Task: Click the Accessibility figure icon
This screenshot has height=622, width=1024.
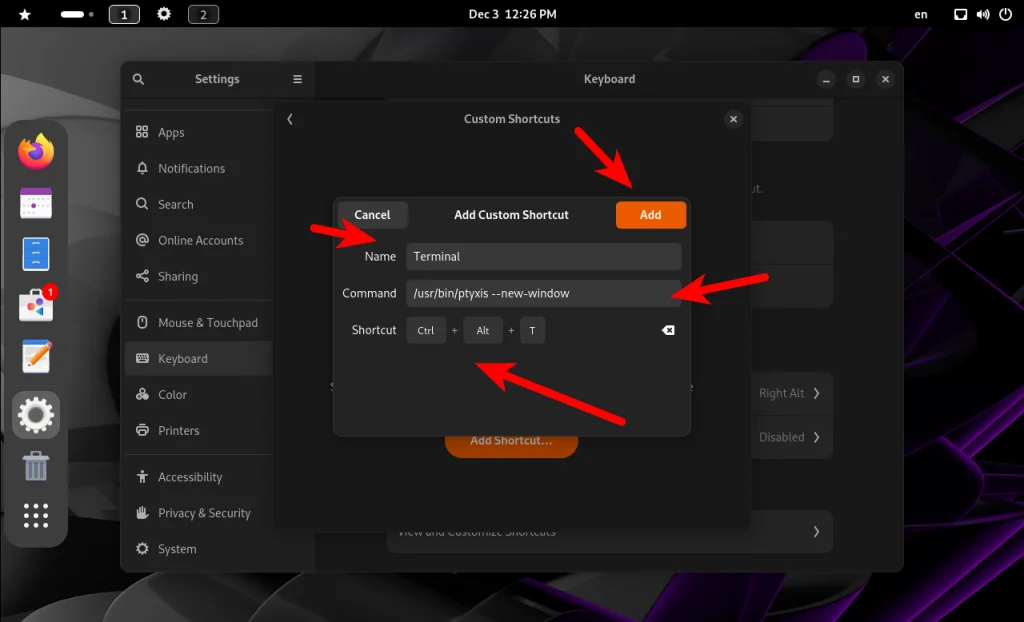Action: pyautogui.click(x=142, y=476)
